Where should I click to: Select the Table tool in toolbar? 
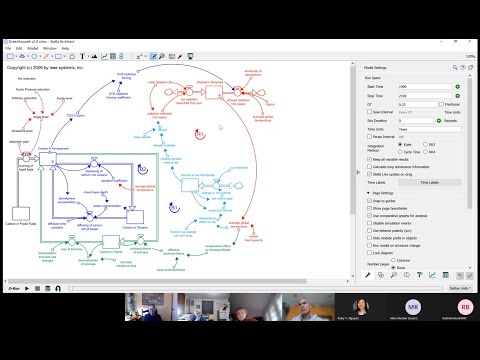(x=113, y=56)
